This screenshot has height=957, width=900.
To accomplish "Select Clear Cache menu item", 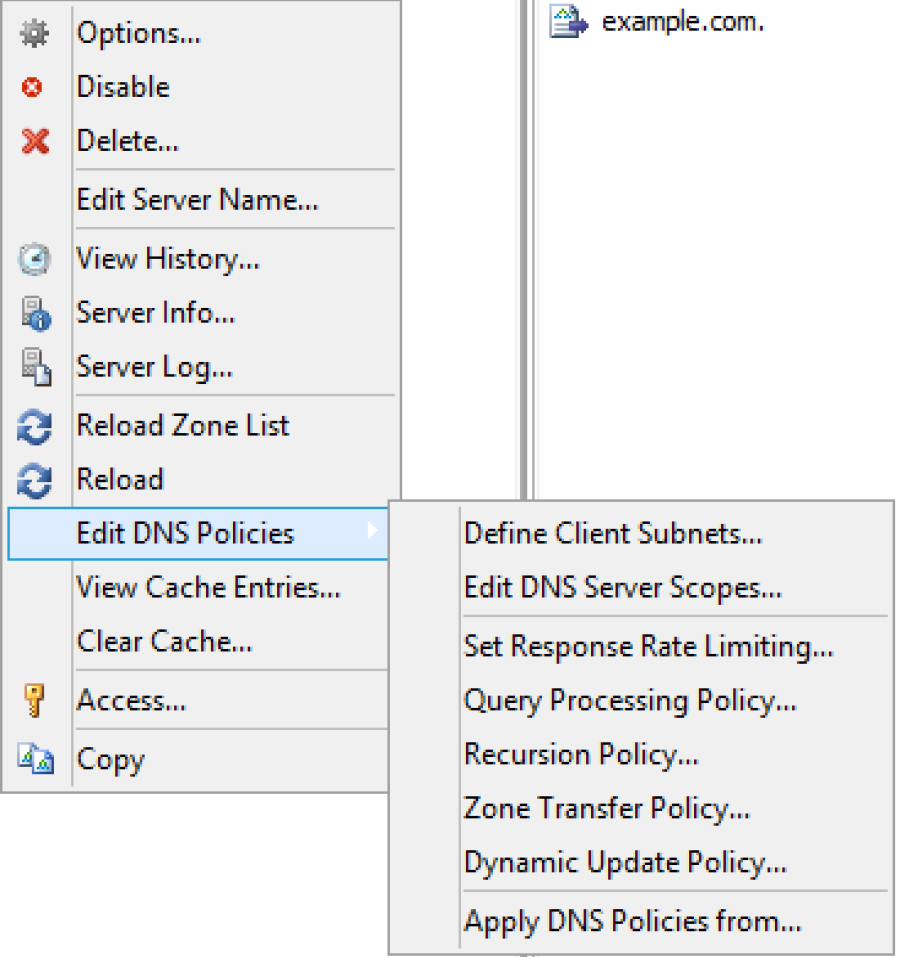I will (x=164, y=641).
